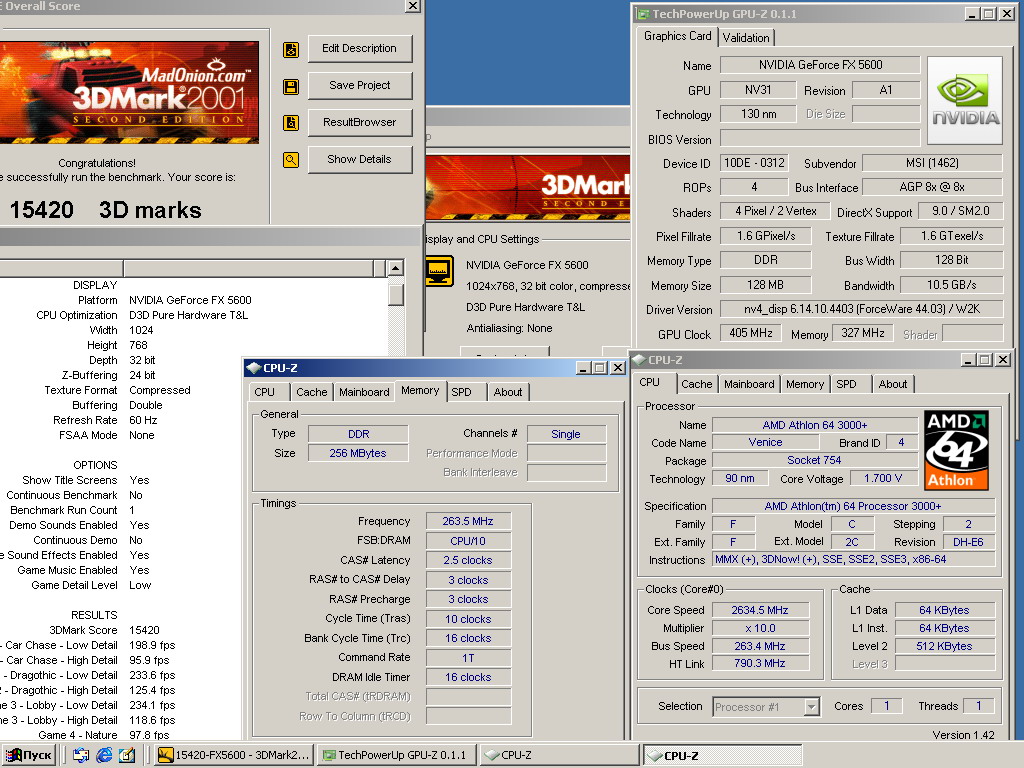Open About tab in Memory CPU-Z window
This screenshot has height=768, width=1024.
507,392
